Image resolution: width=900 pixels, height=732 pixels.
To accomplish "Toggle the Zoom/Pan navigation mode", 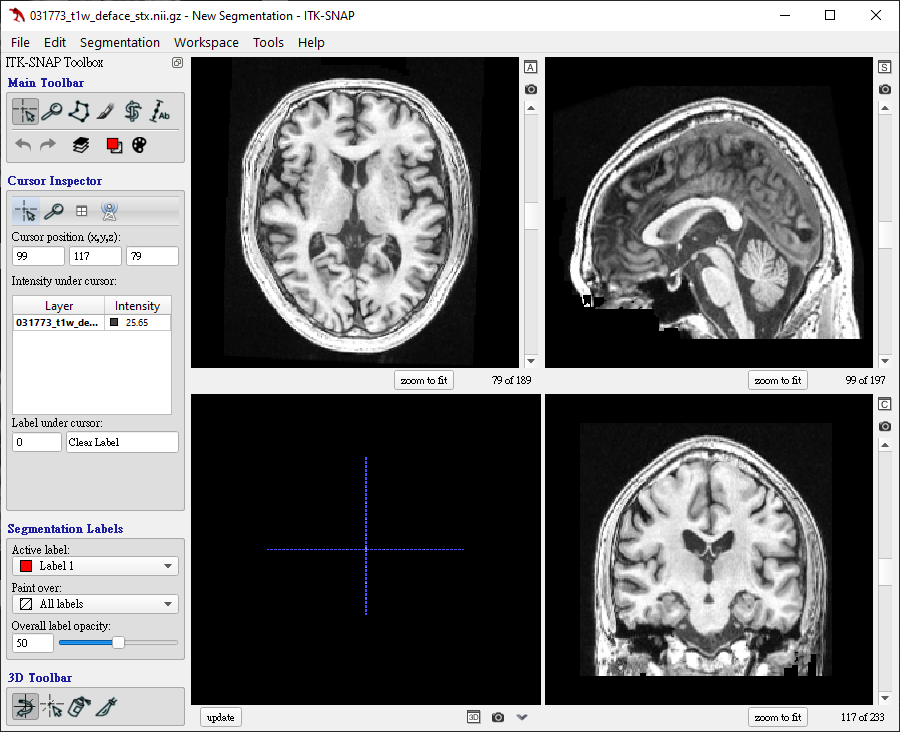I will pos(52,111).
